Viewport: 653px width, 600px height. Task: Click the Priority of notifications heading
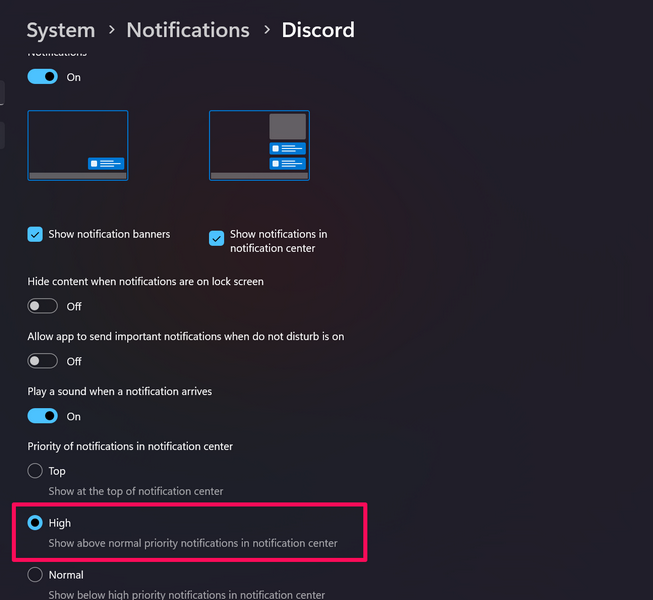click(130, 446)
